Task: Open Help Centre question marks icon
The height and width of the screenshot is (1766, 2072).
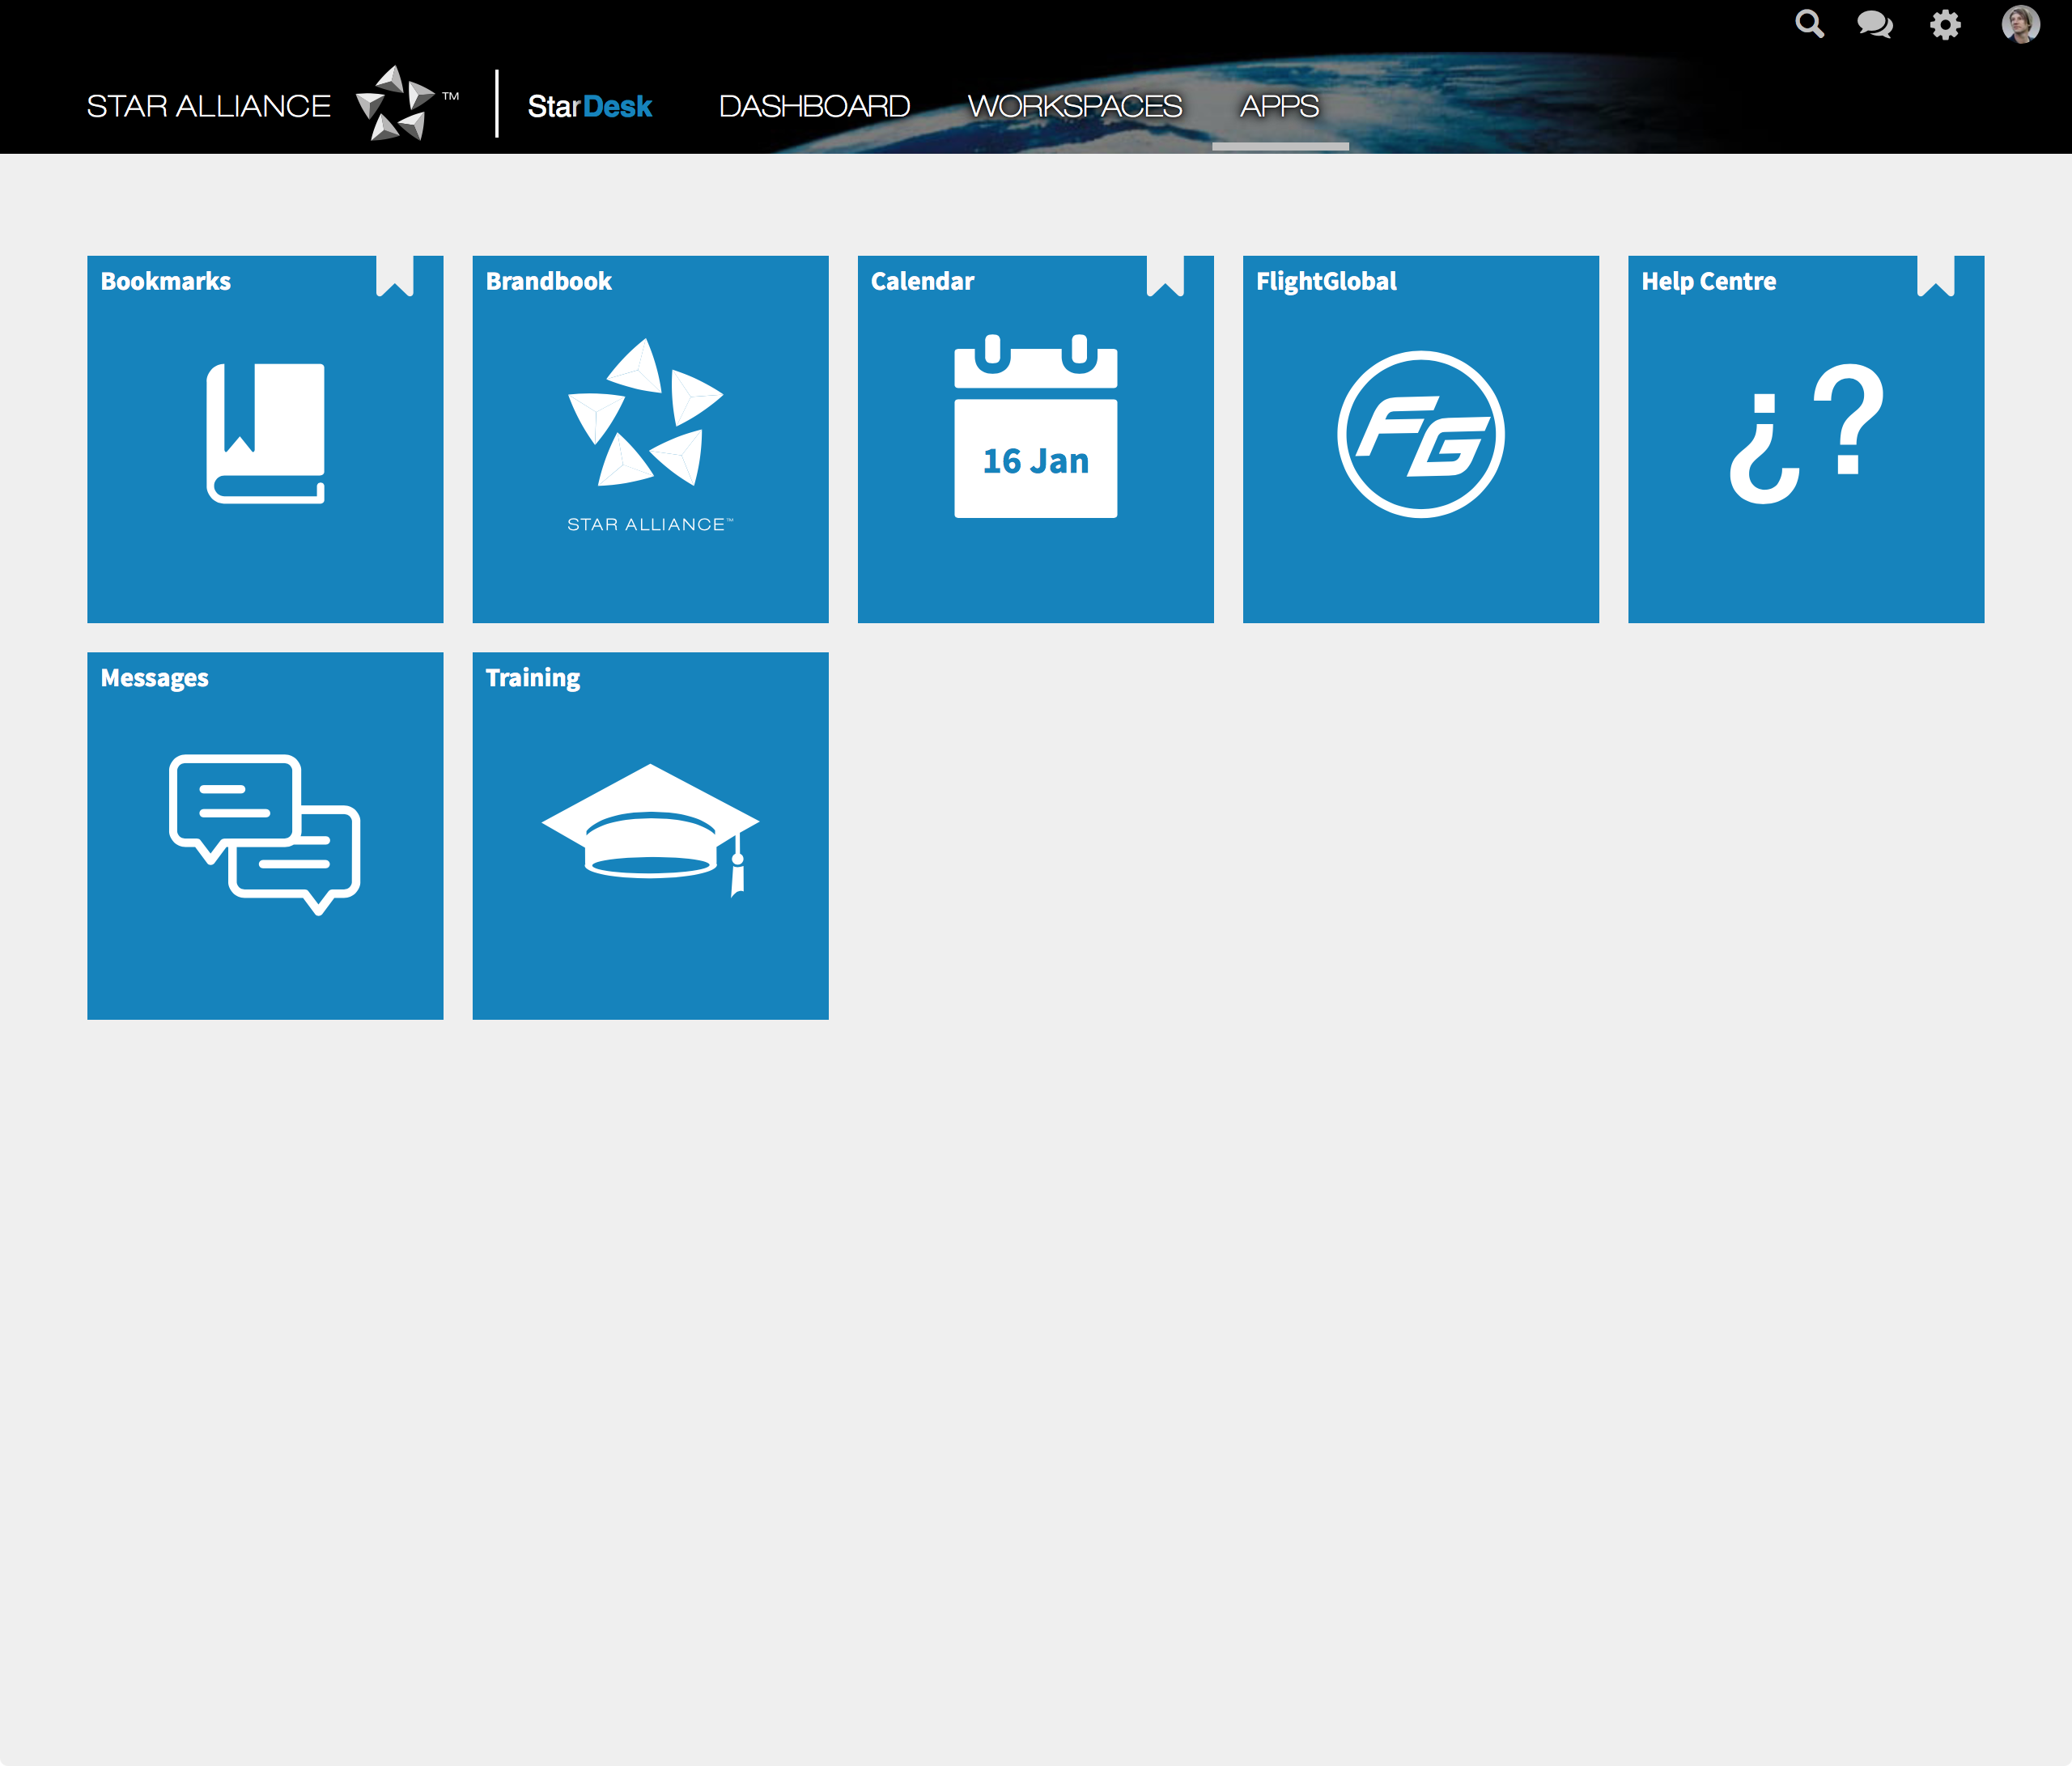Action: 1806,434
